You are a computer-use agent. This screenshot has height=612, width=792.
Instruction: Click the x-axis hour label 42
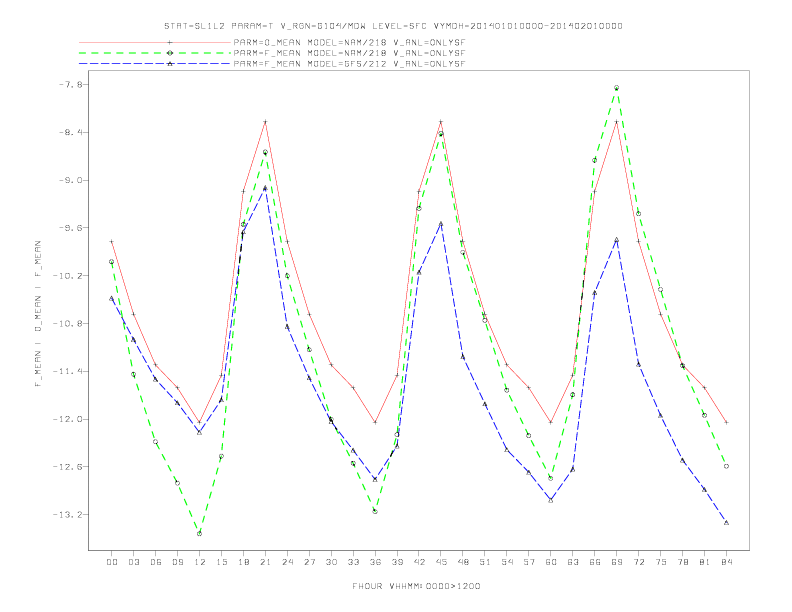[419, 562]
